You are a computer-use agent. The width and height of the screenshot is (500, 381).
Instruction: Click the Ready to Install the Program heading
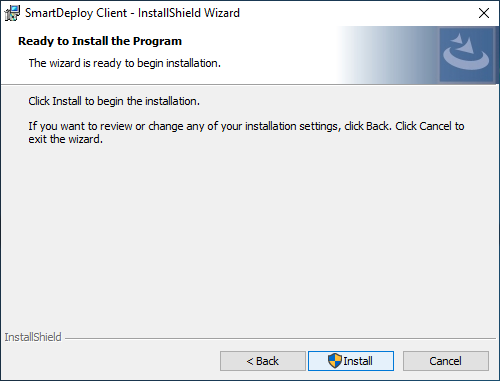click(100, 41)
